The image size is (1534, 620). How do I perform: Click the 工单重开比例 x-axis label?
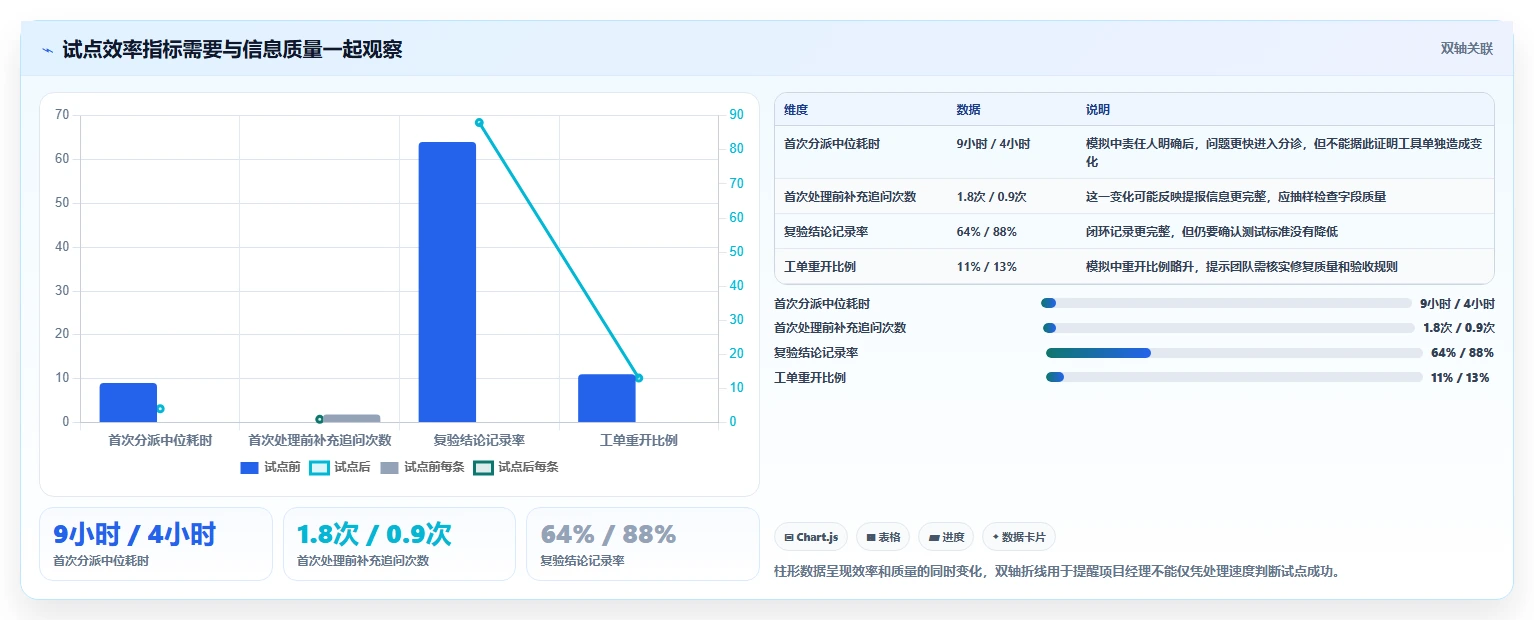pos(639,440)
